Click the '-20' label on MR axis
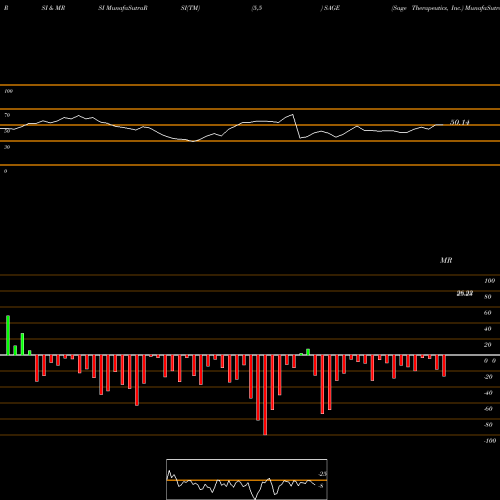 (x=488, y=377)
